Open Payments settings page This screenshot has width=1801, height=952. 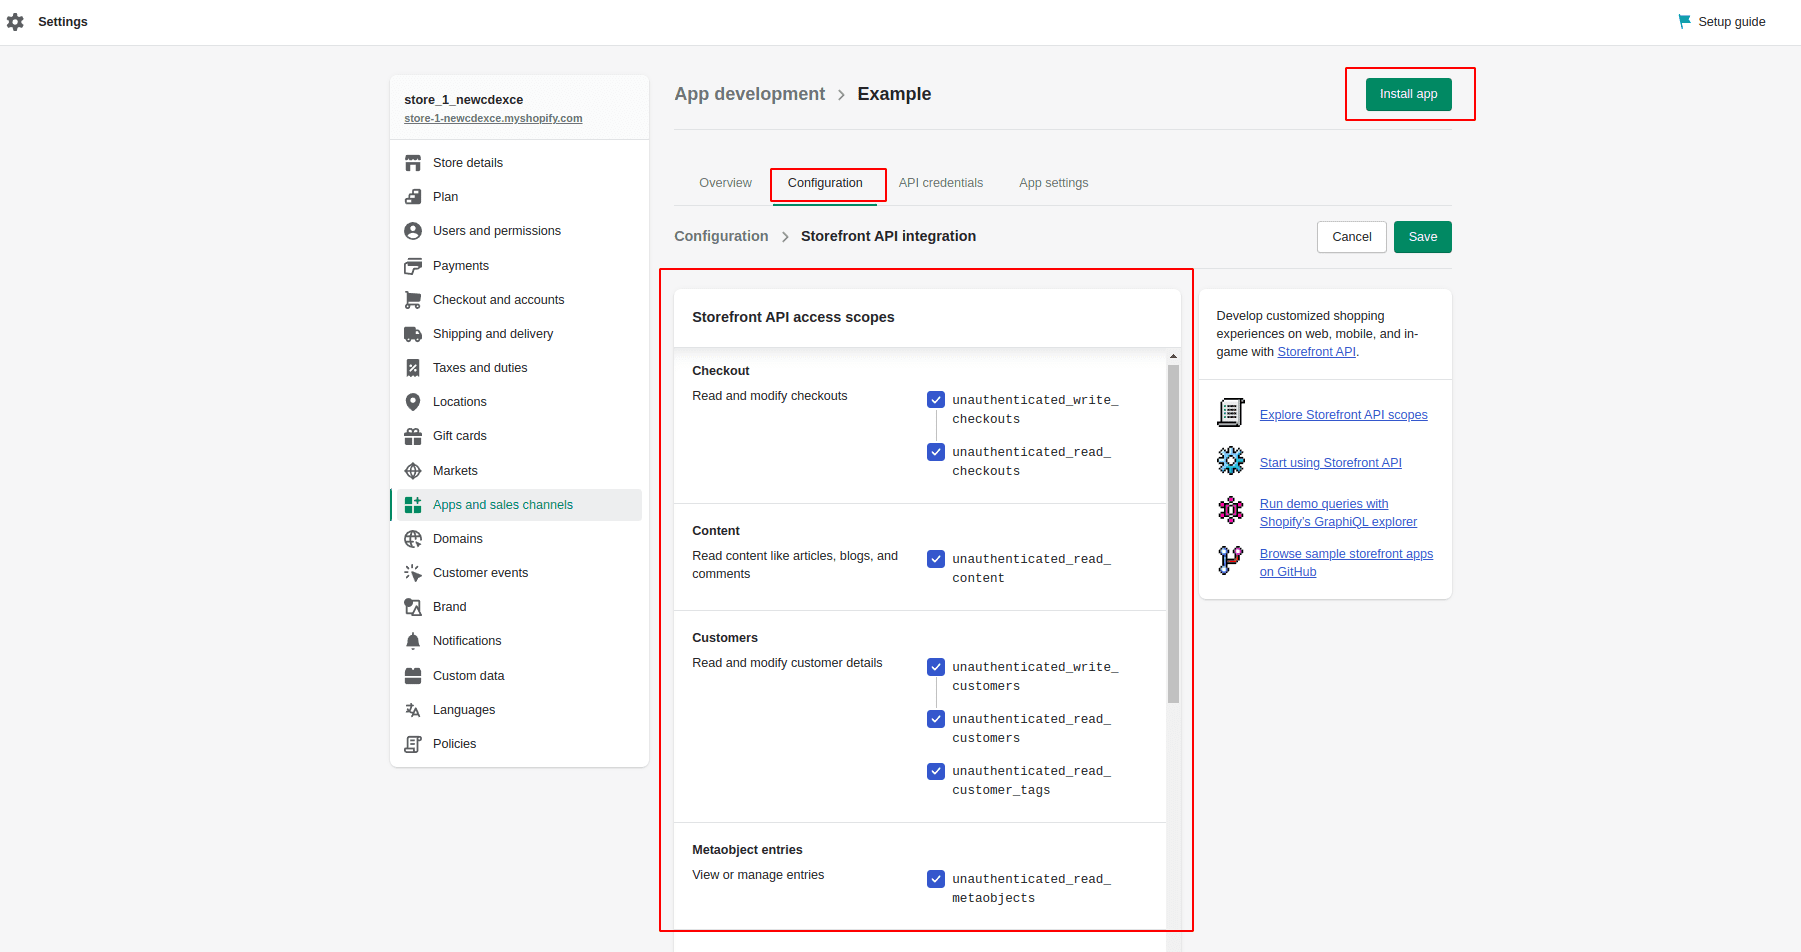click(x=519, y=266)
